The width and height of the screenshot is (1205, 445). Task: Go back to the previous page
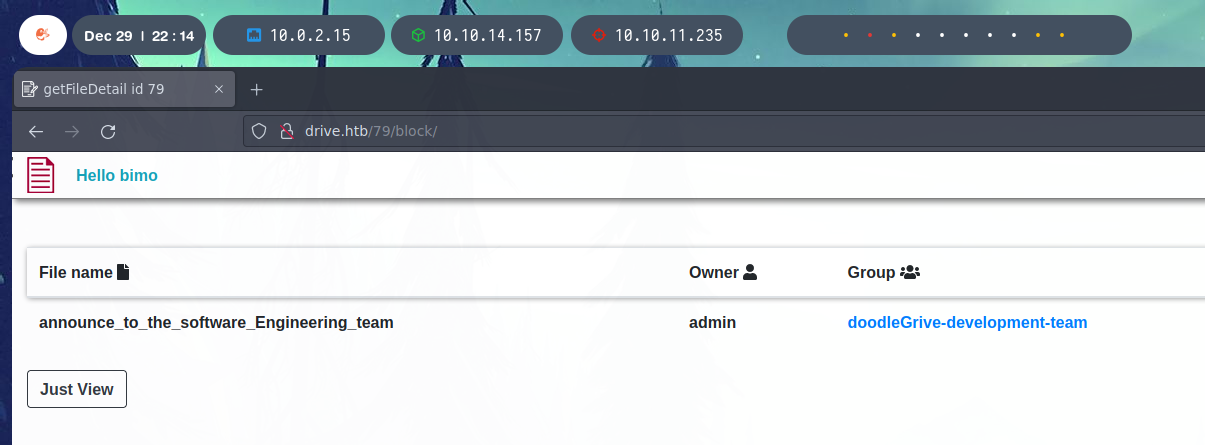(36, 131)
